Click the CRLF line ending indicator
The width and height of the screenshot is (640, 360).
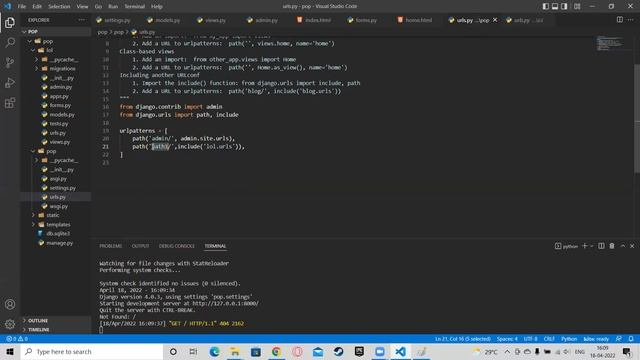click(549, 339)
